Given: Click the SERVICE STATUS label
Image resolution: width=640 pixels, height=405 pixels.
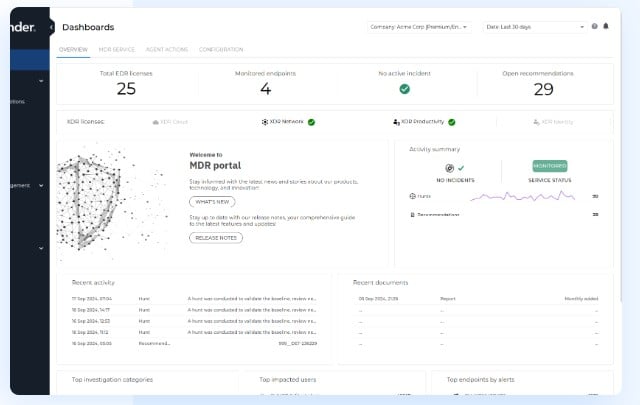Looking at the screenshot, I should [x=550, y=180].
